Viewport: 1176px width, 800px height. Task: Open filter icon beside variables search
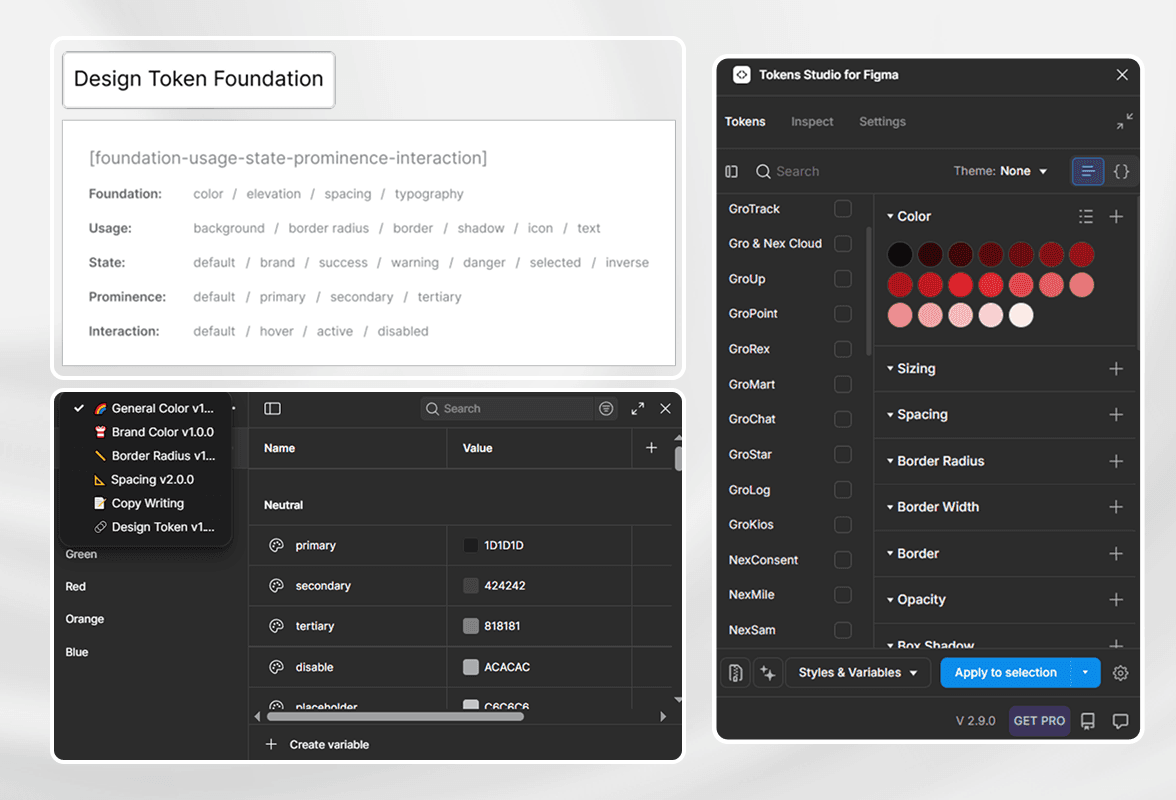[606, 409]
